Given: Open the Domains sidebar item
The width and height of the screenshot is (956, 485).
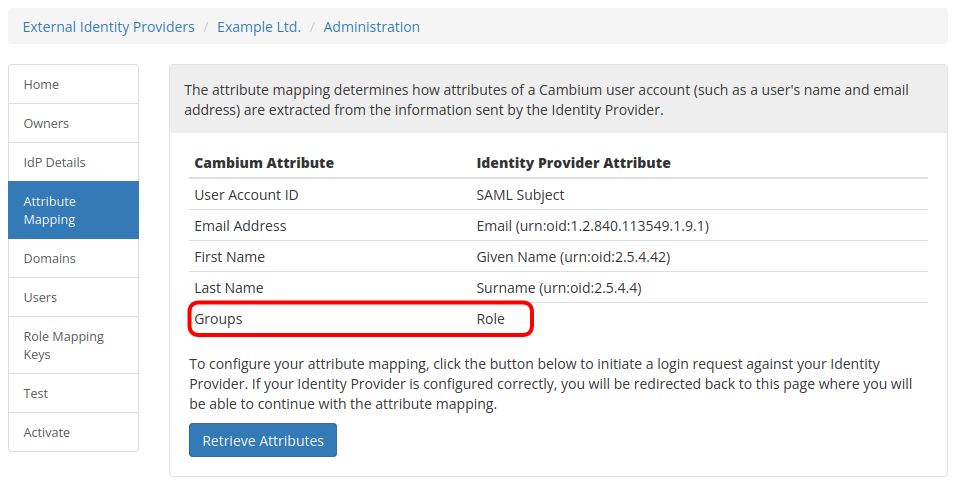Looking at the screenshot, I should click(73, 258).
